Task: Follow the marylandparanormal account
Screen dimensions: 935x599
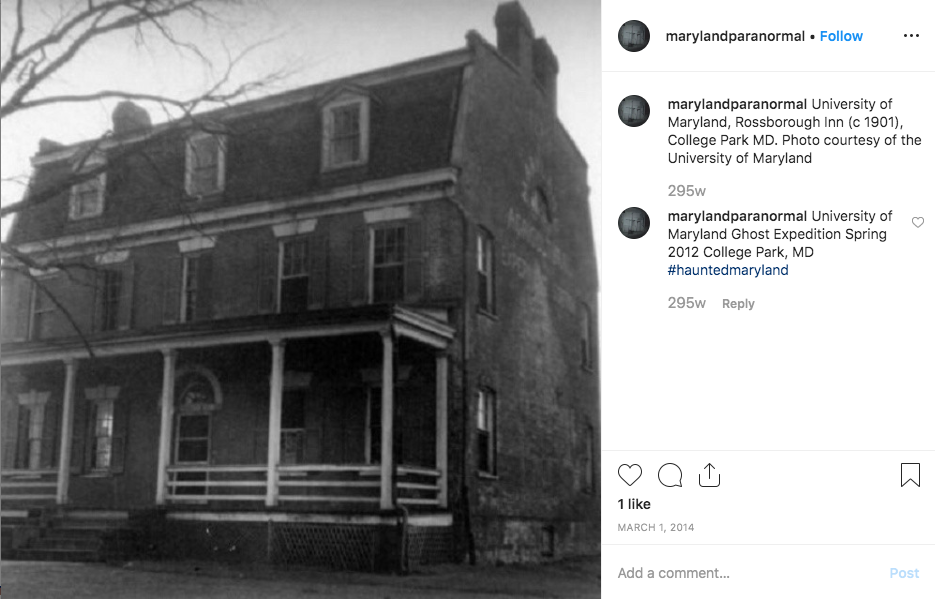Action: [841, 36]
